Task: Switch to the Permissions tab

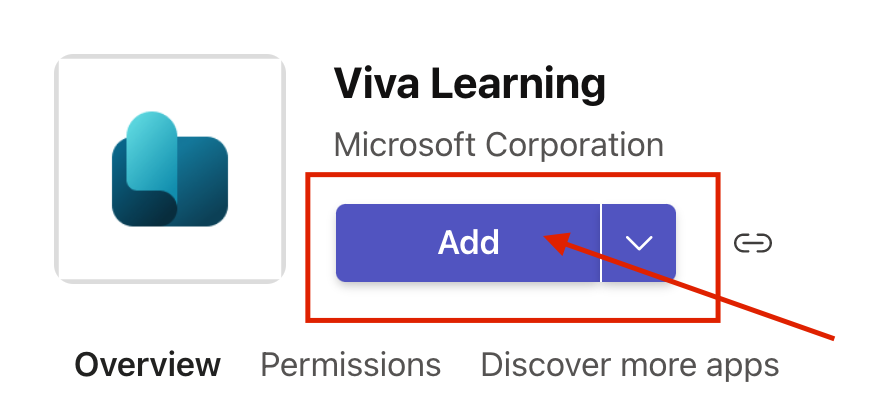Action: tap(350, 365)
